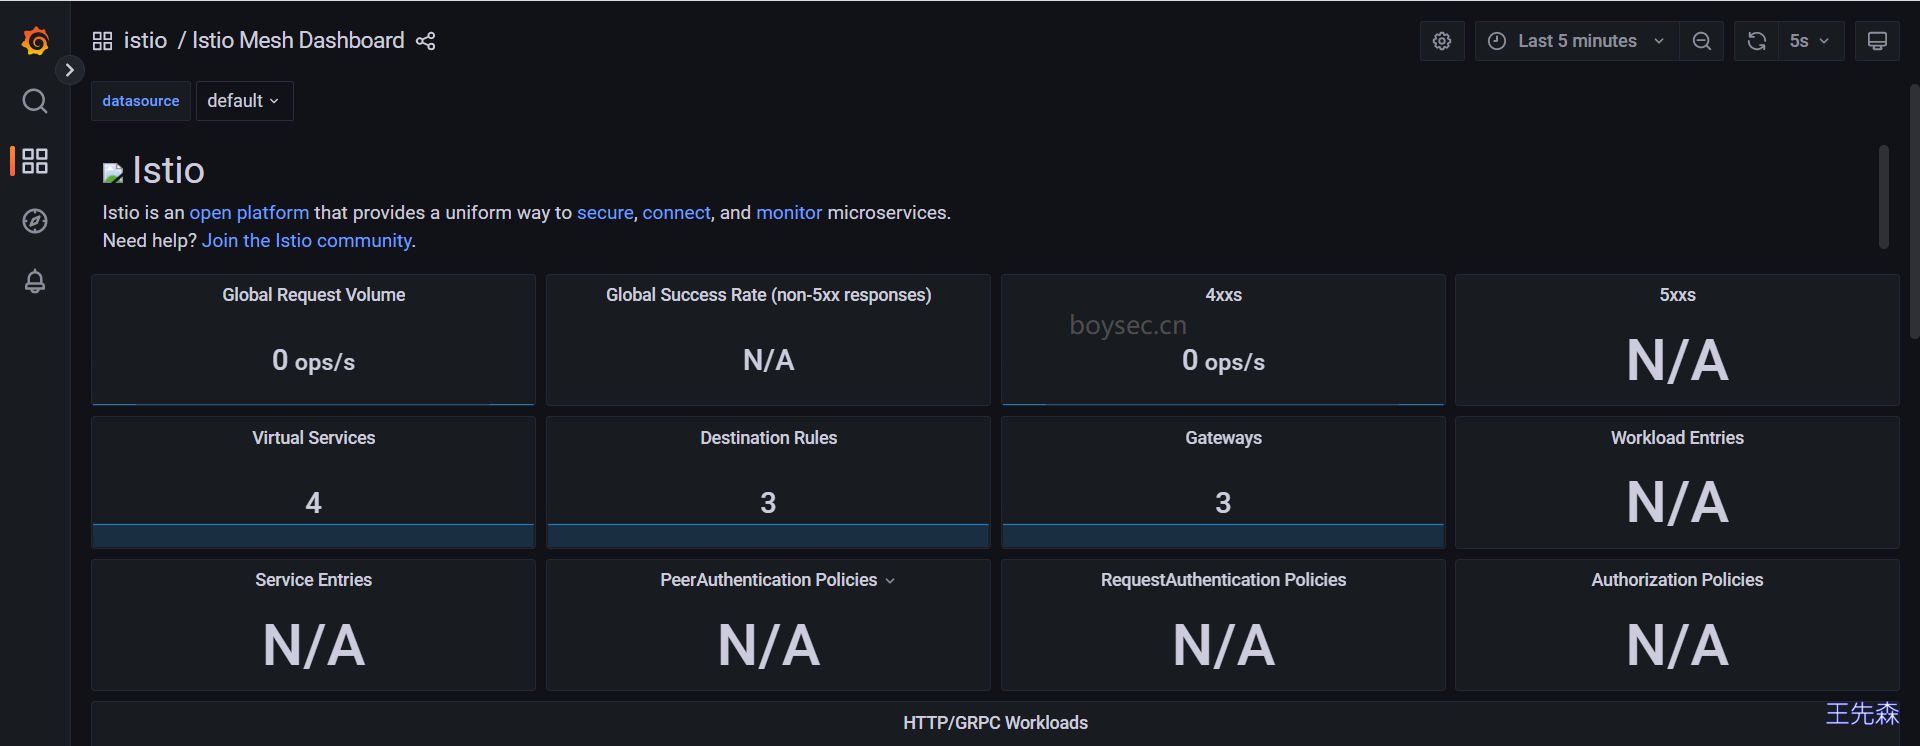Follow the connect link
Viewport: 1920px width, 746px height.
click(676, 213)
